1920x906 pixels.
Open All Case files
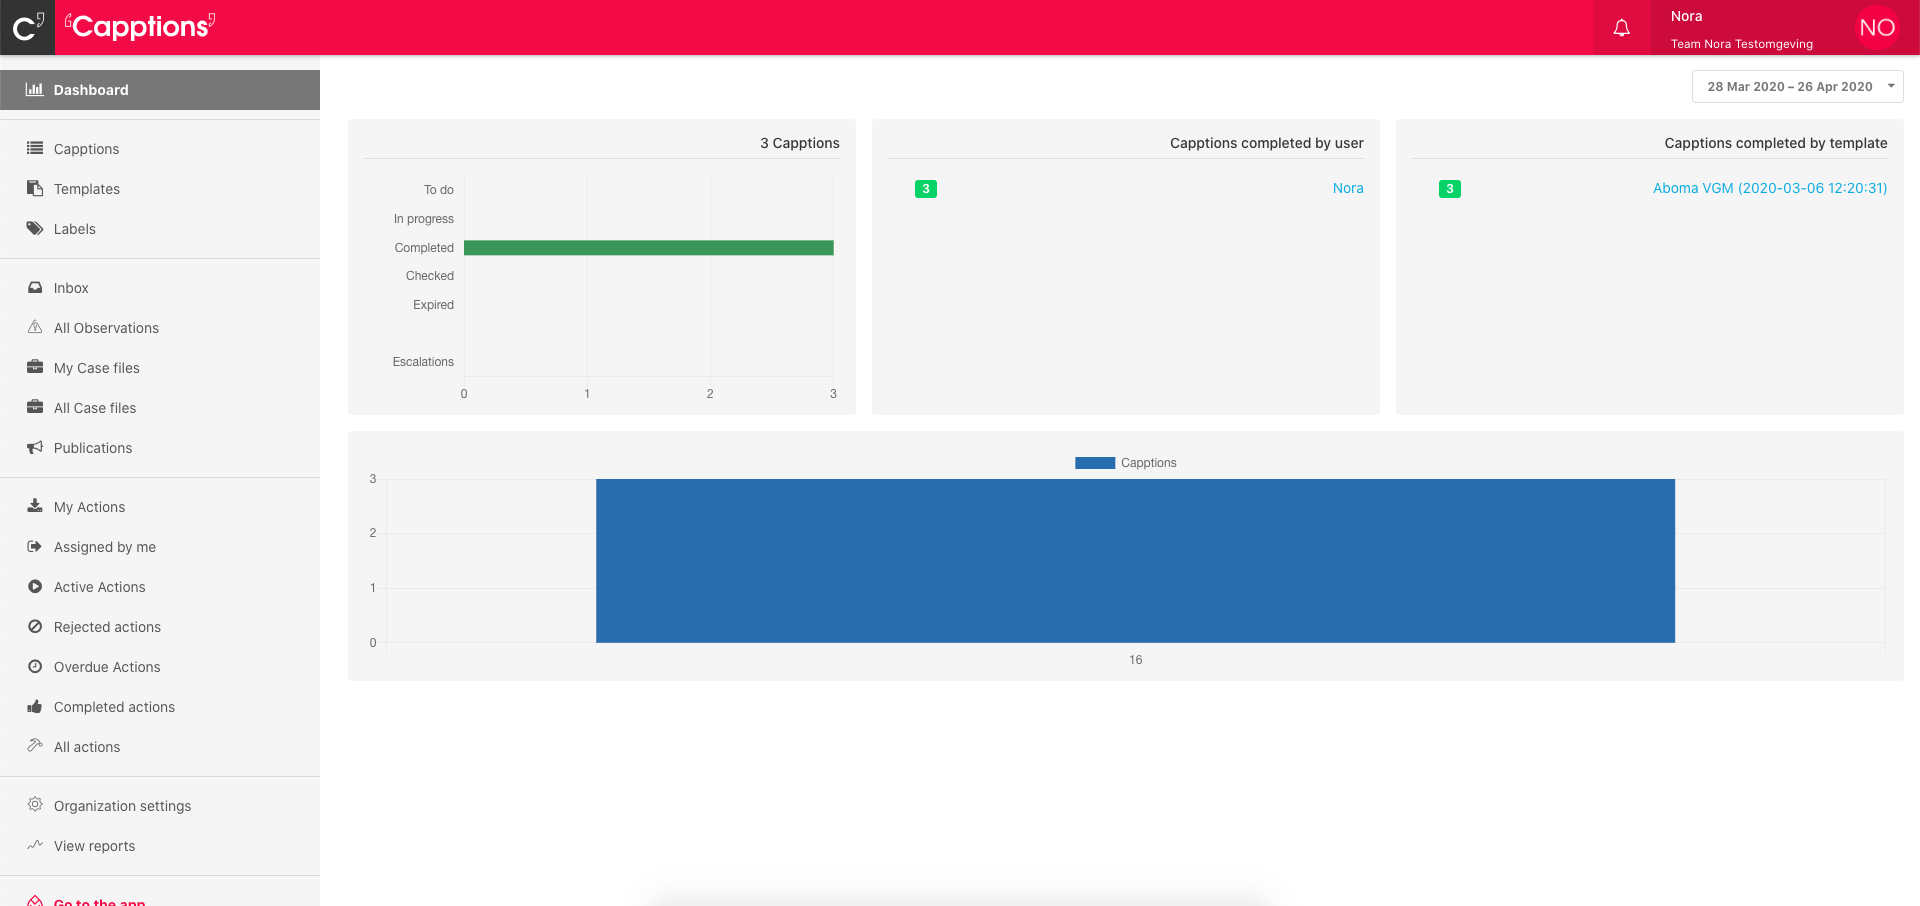(160, 408)
